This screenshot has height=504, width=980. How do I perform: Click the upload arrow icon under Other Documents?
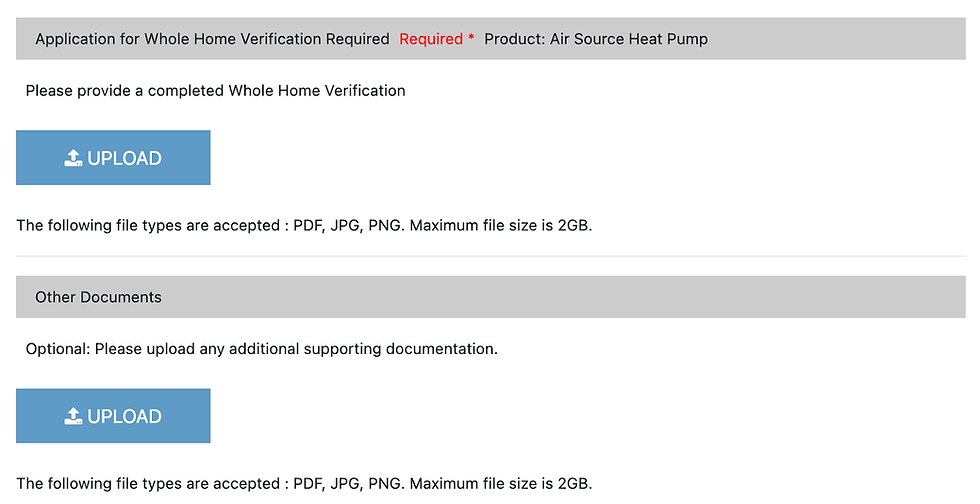[x=73, y=416]
